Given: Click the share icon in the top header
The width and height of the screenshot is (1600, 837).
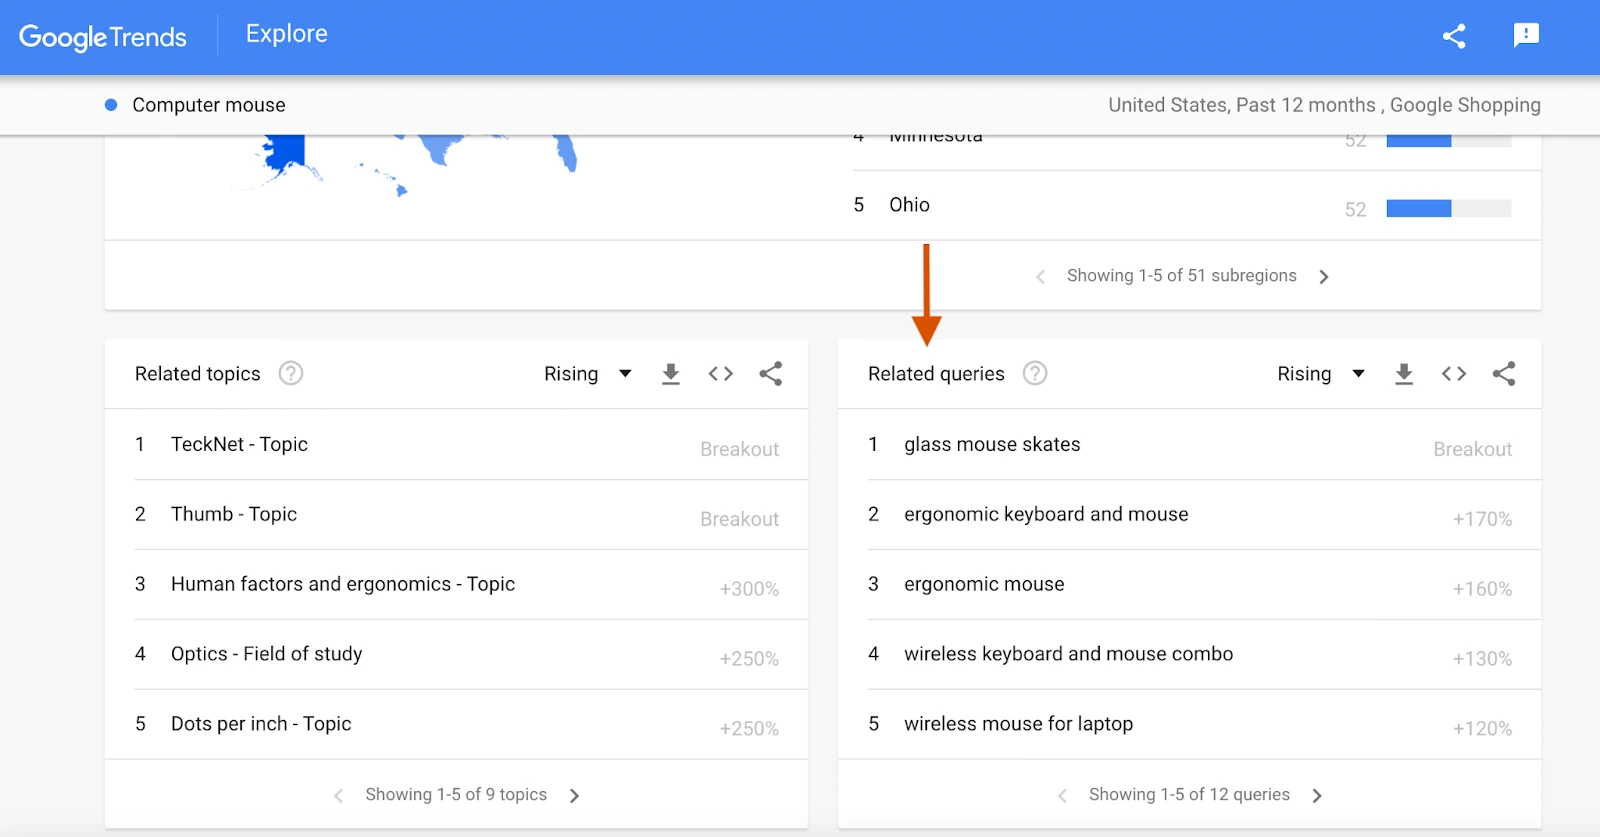Looking at the screenshot, I should 1454,36.
